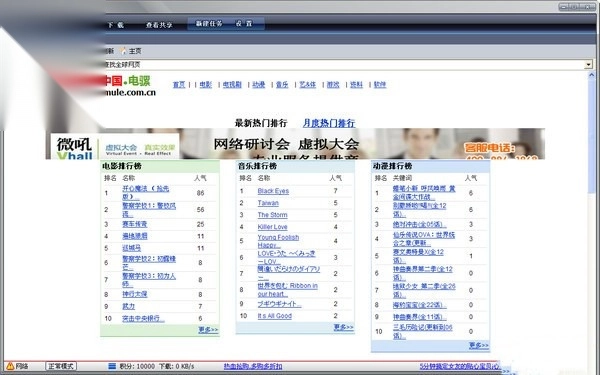
Task: Open the 电视剧 navigation link
Action: pyautogui.click(x=232, y=85)
